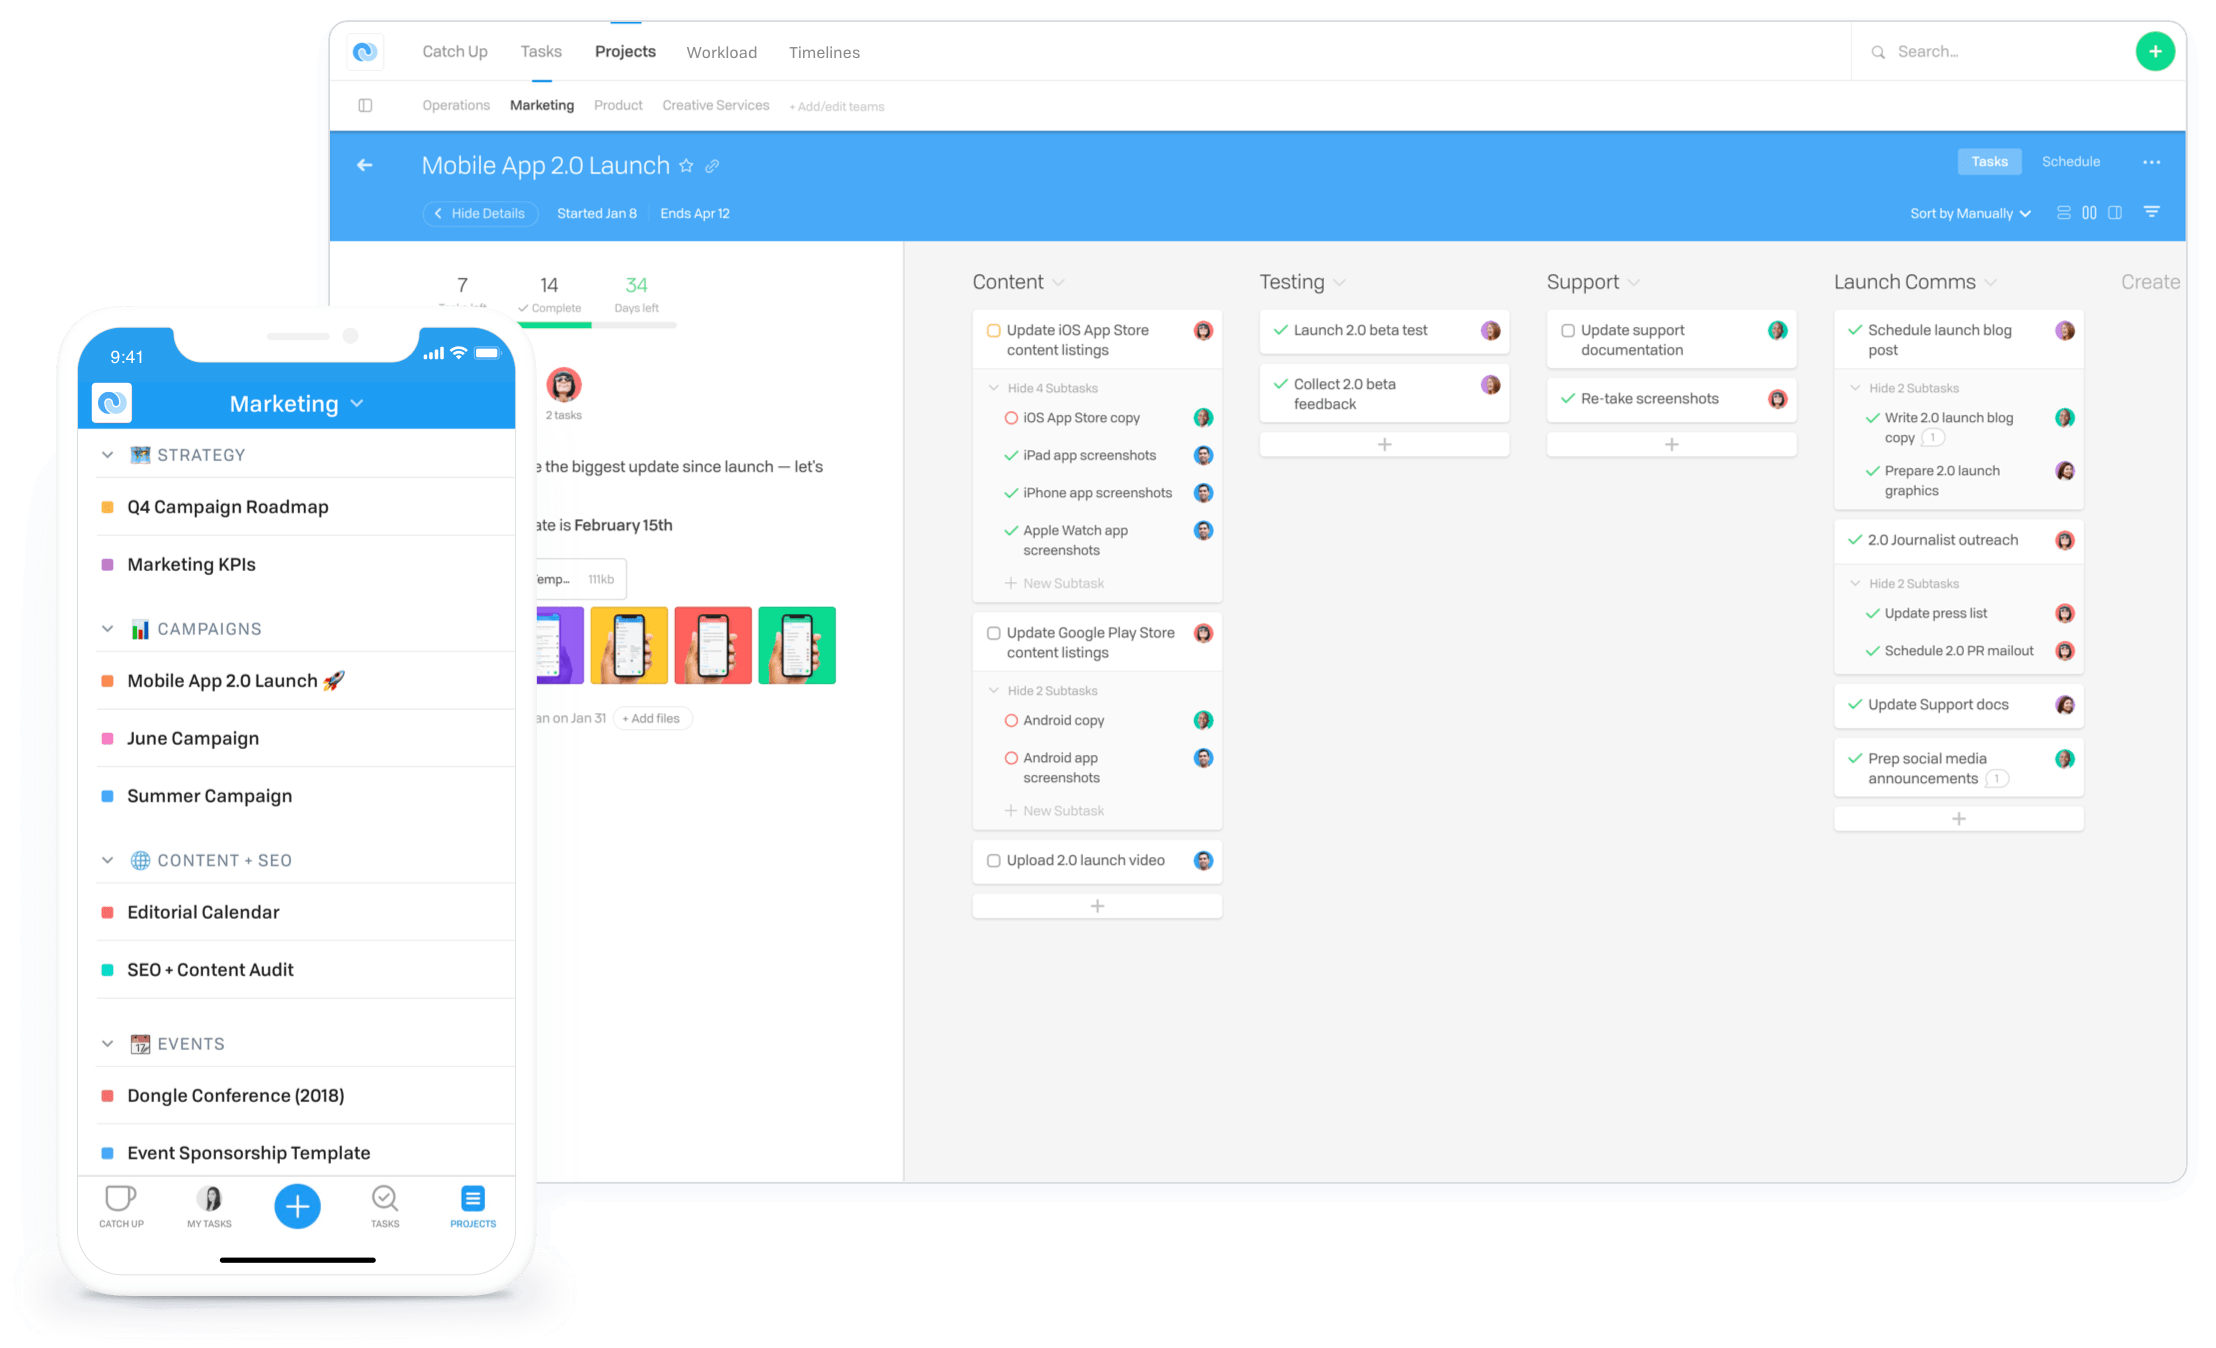Click the filter icon on the right of toolbar
2216x1348 pixels.
tap(2151, 212)
